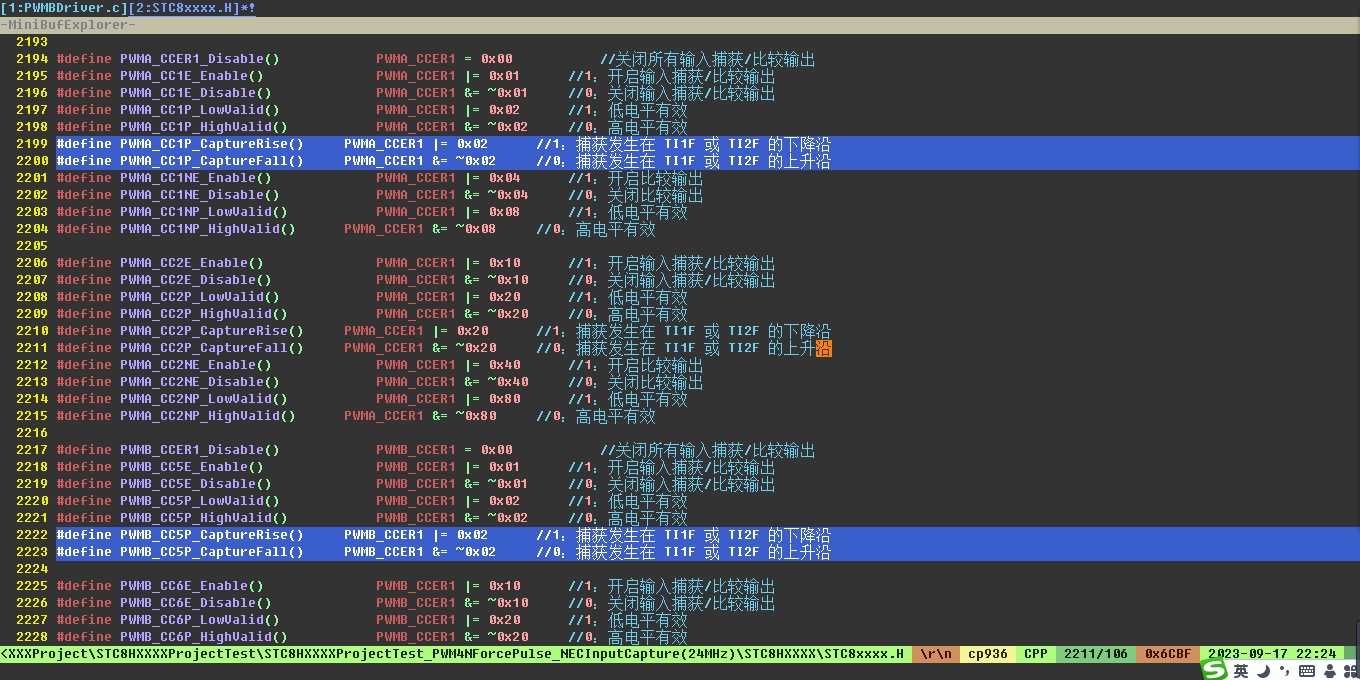Place cursor on PWMB_CC6P_LowValid() macro name

click(x=200, y=620)
